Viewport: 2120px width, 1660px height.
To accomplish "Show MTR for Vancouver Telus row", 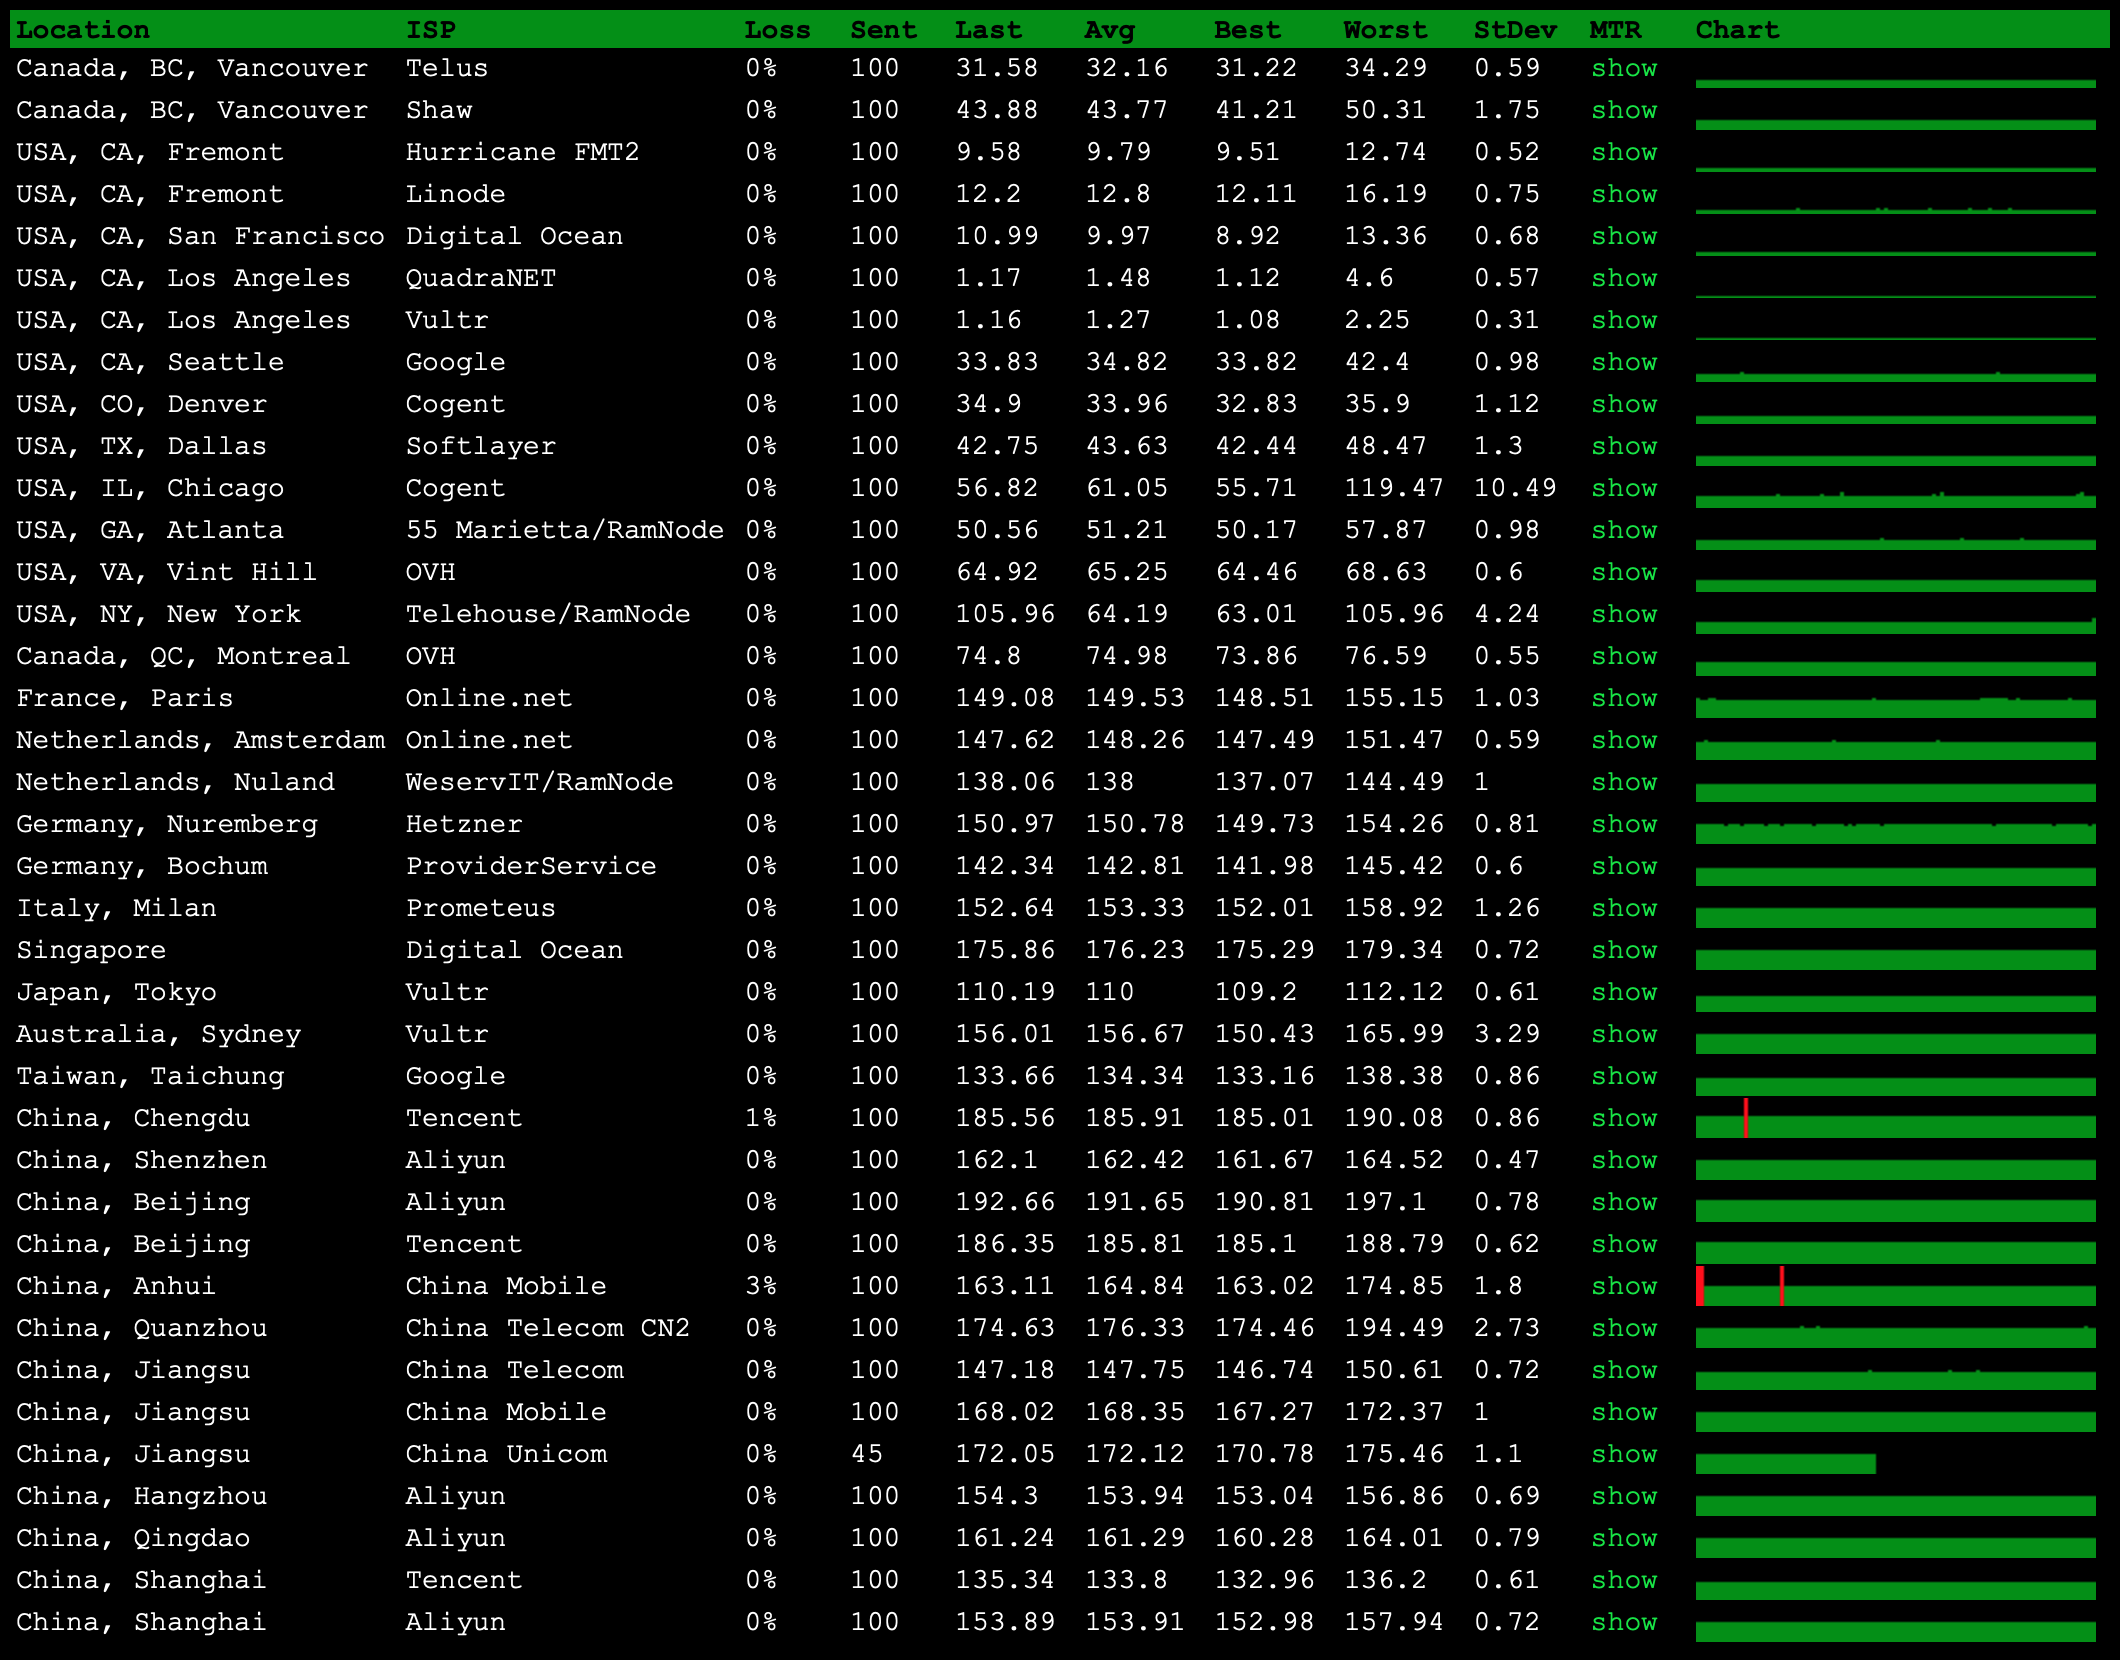I will (x=1623, y=68).
